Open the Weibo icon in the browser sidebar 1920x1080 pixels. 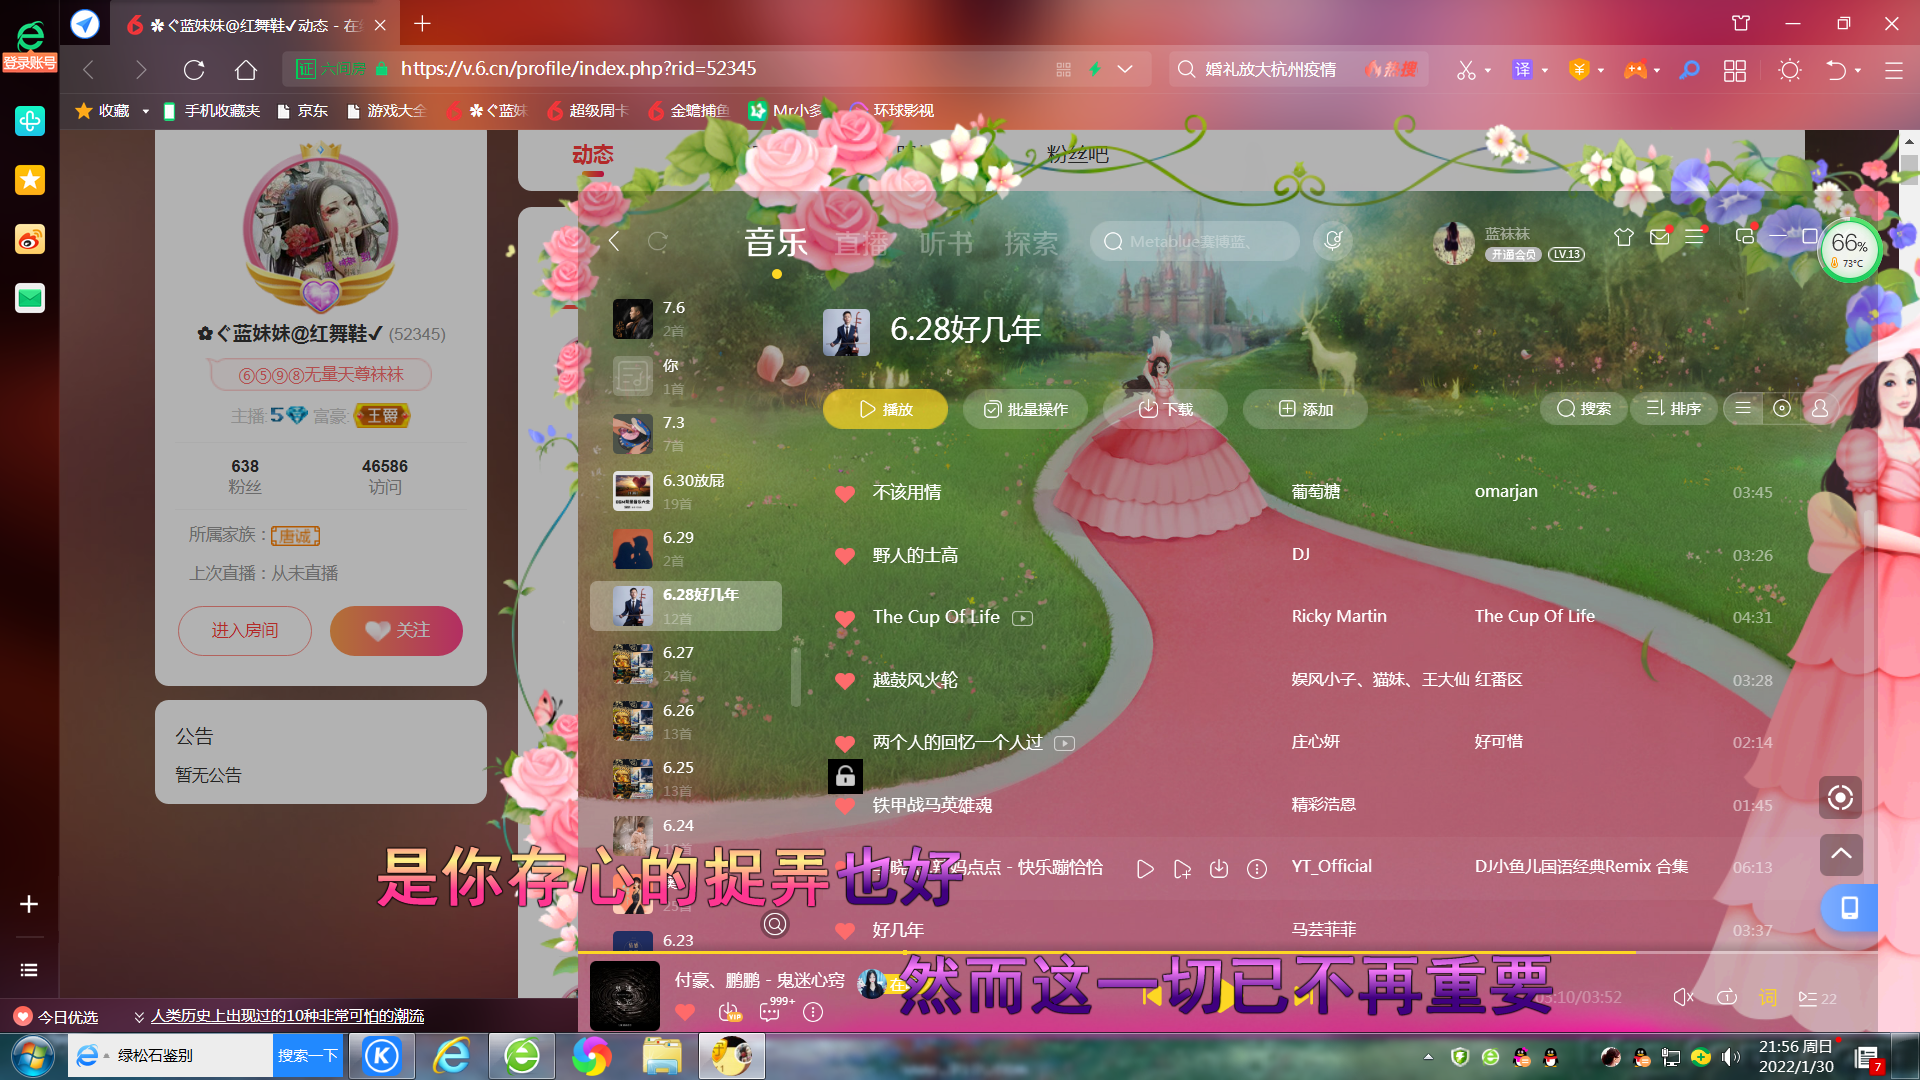[x=30, y=239]
